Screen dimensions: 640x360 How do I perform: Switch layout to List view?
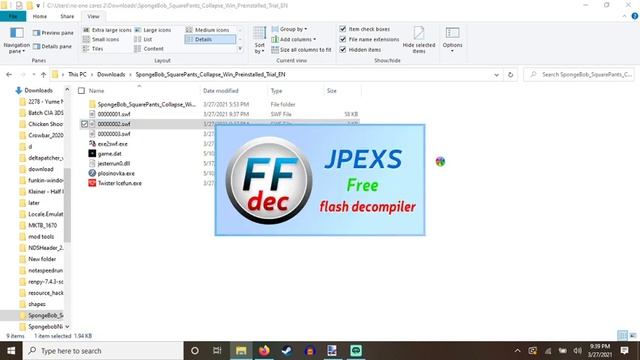143,39
